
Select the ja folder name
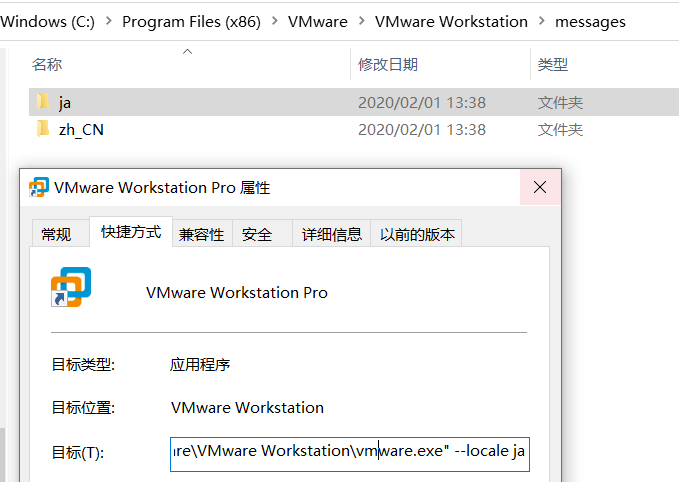click(x=65, y=103)
